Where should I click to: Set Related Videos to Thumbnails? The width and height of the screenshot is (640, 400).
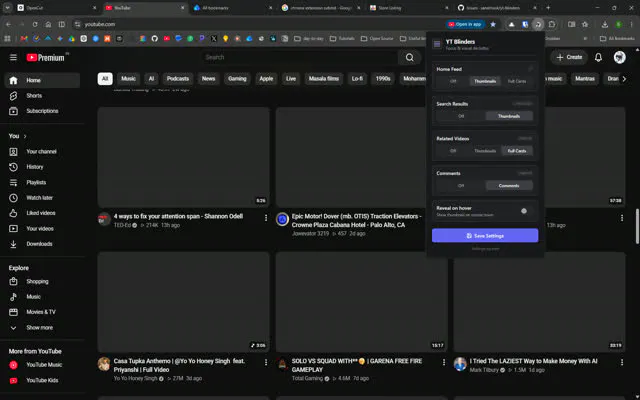coord(485,151)
